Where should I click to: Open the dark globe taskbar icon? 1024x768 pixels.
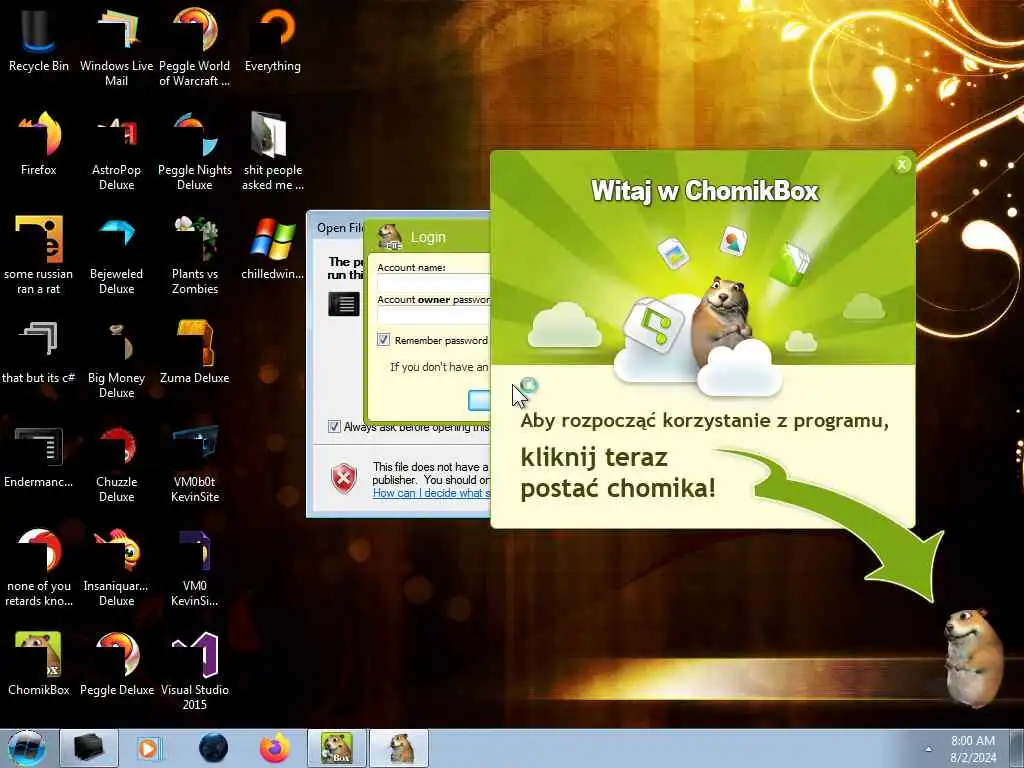pos(213,748)
